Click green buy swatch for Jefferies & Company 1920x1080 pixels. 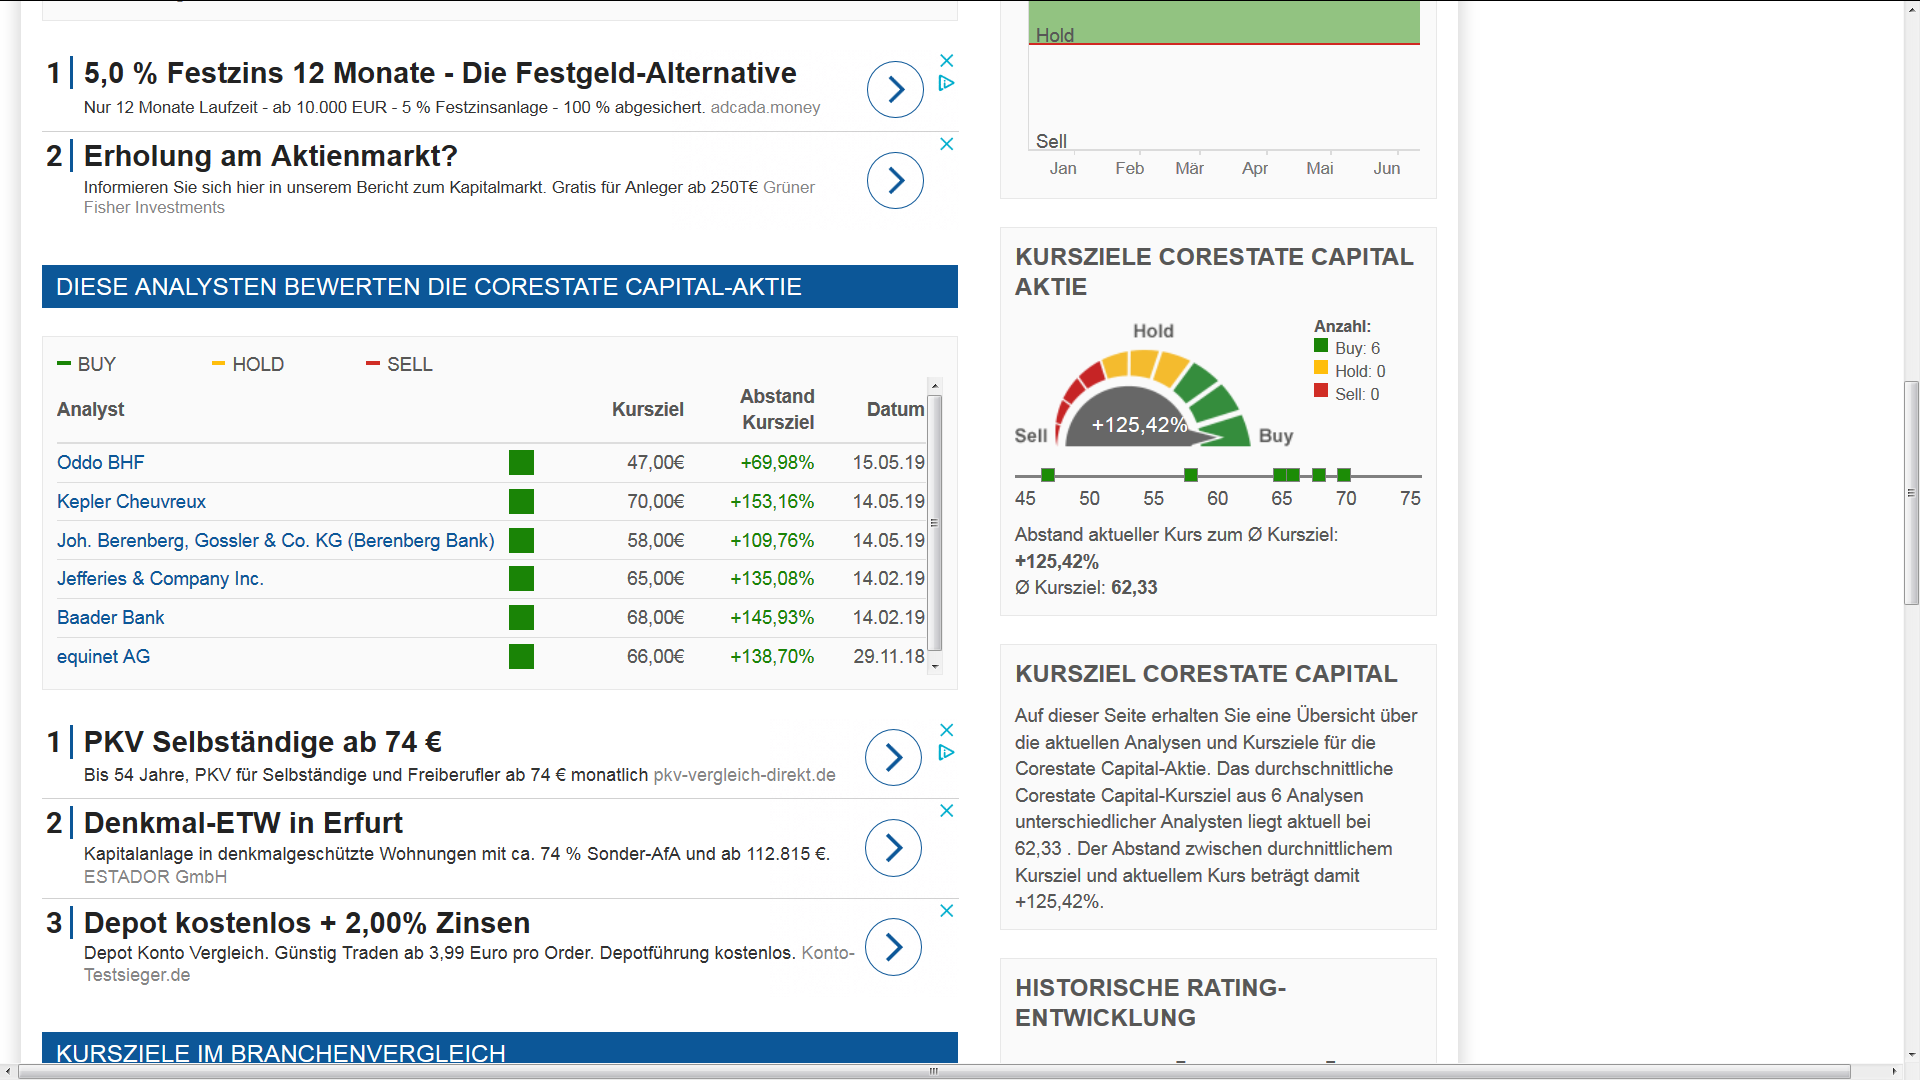pyautogui.click(x=521, y=579)
